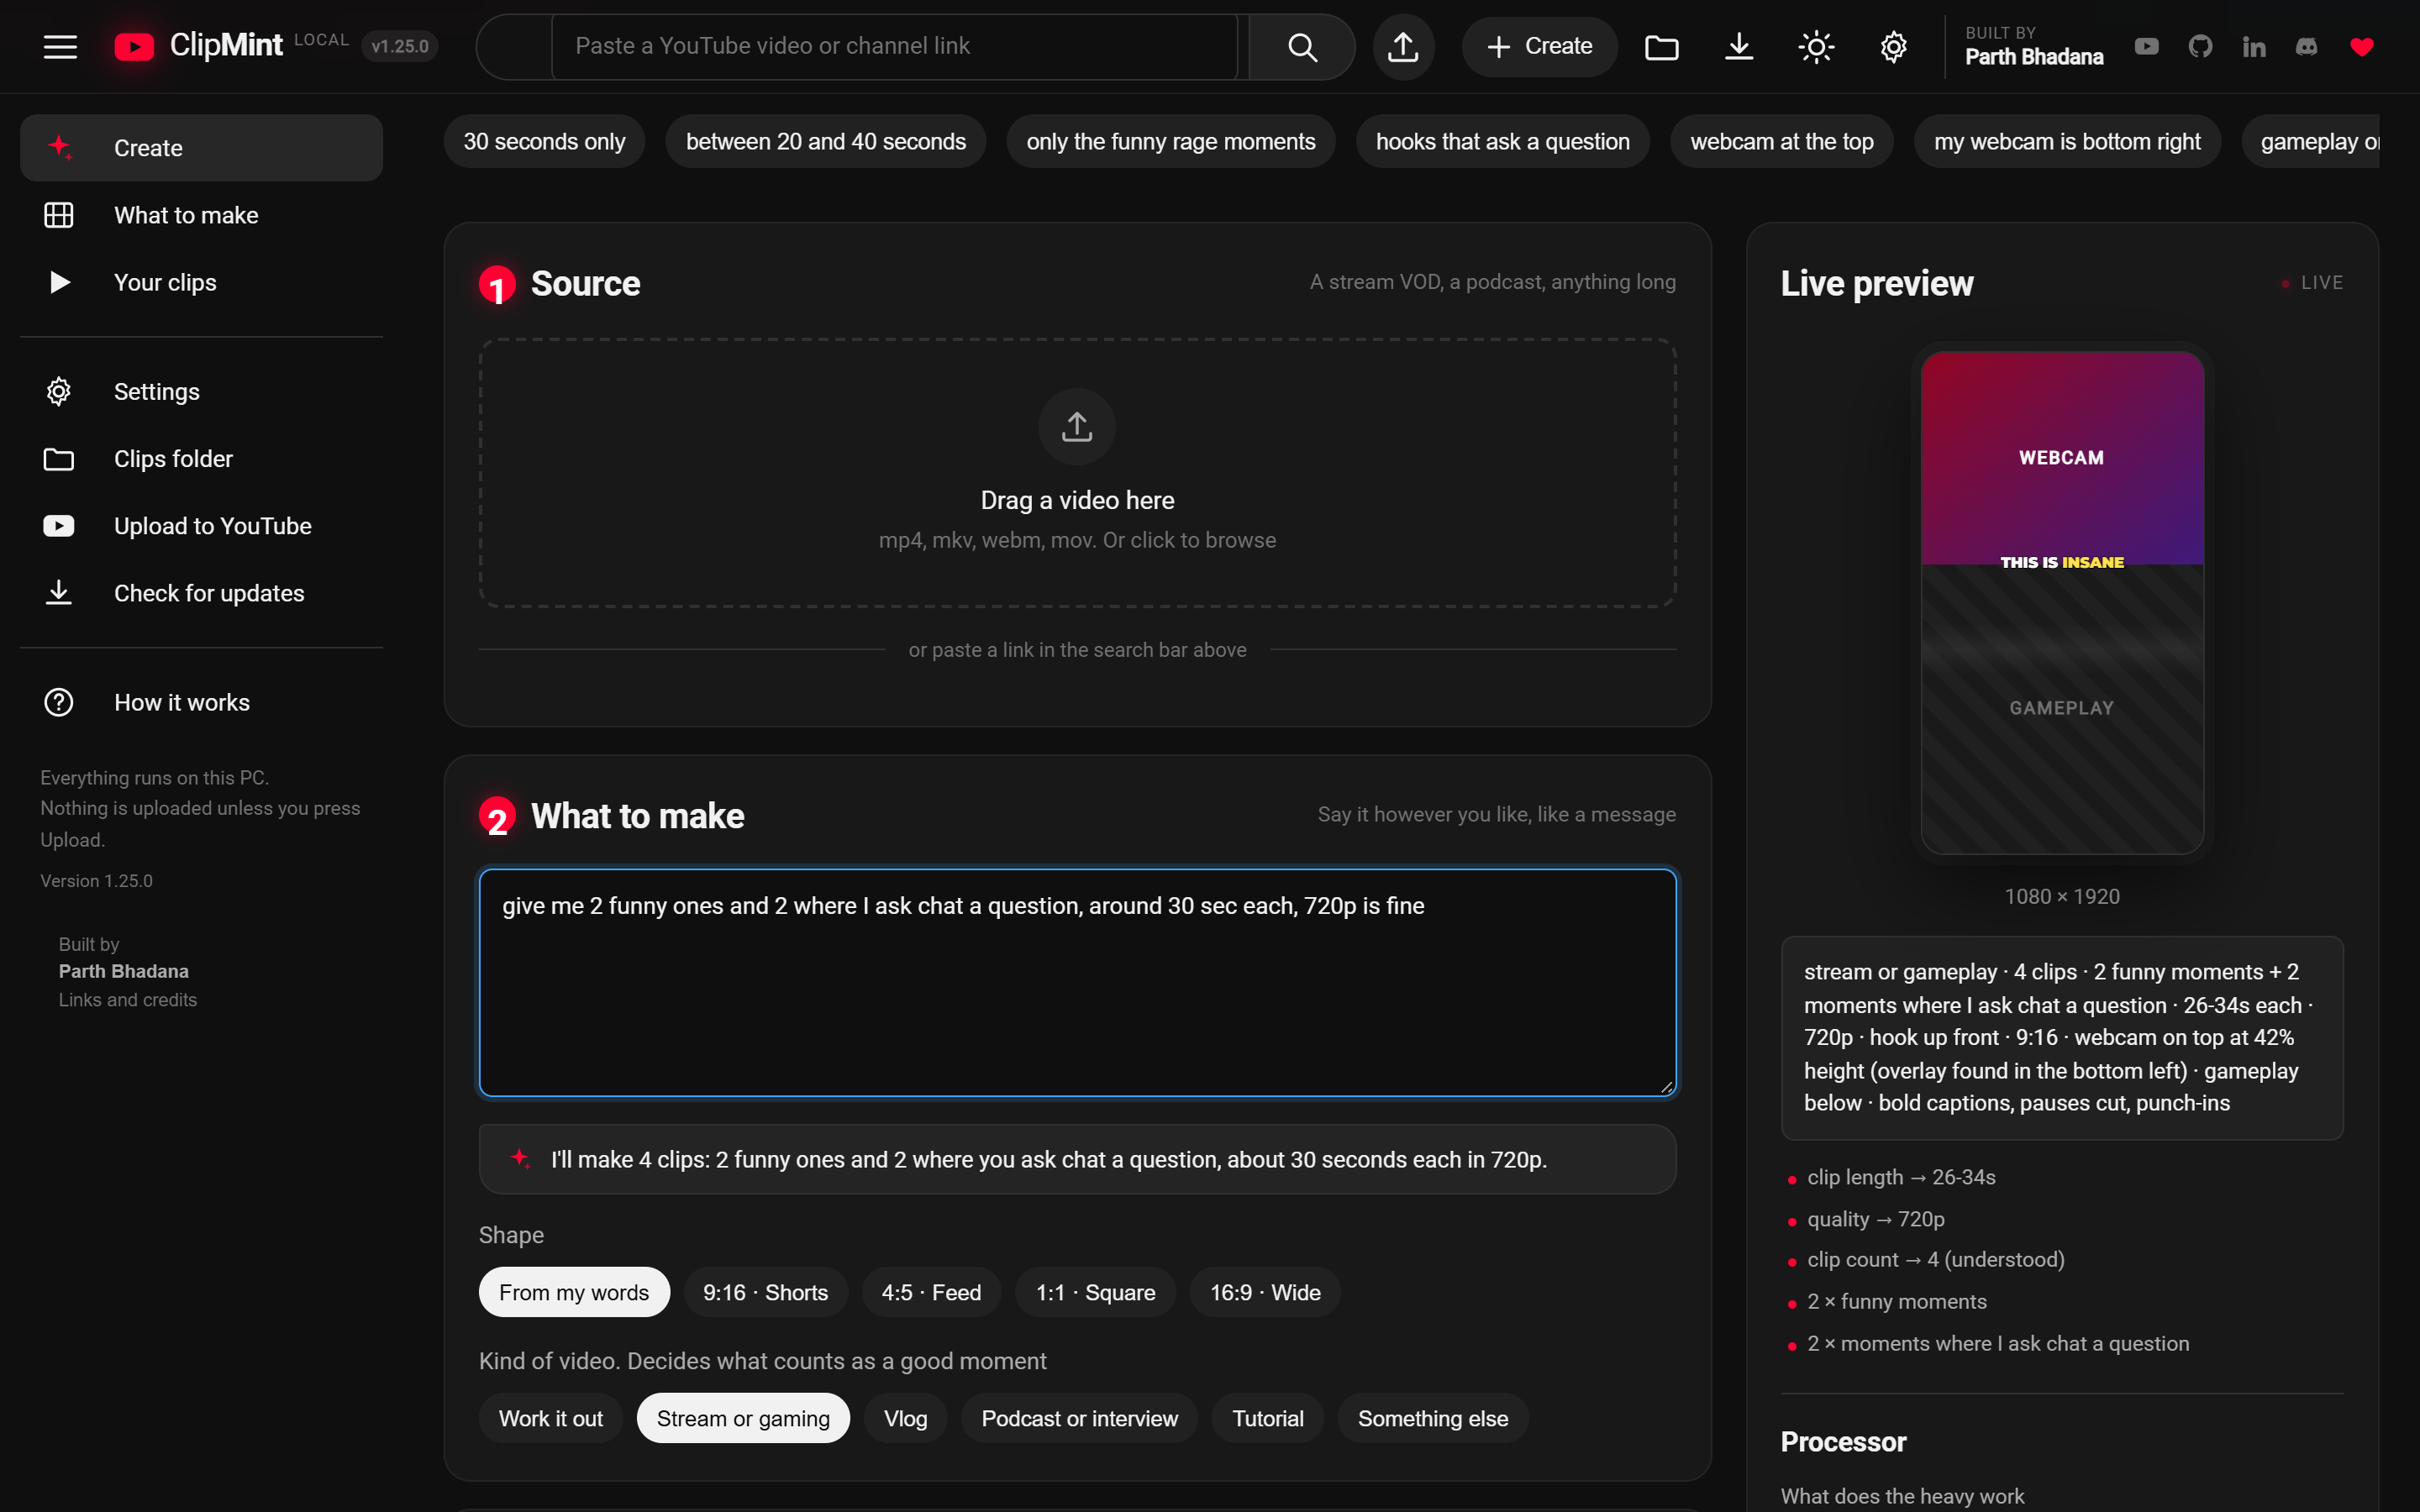Screen dimensions: 2420x1512
Task: Select Upload to YouTube in sidebar
Action: click(x=201, y=526)
